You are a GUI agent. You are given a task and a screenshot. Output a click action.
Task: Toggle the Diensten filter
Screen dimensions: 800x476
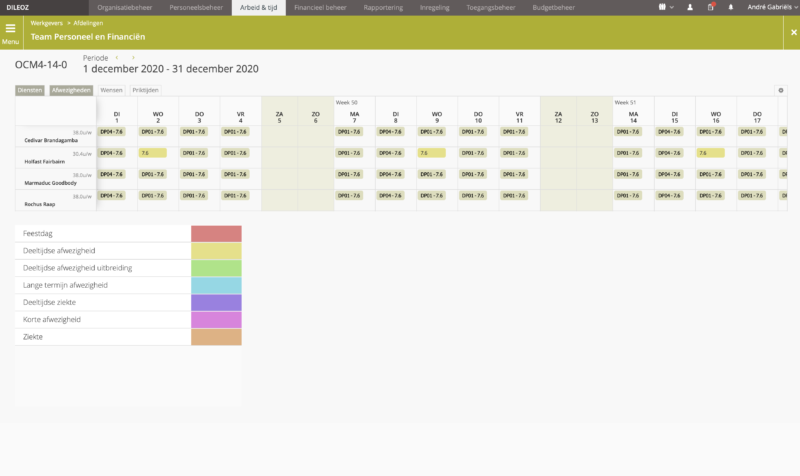point(30,90)
